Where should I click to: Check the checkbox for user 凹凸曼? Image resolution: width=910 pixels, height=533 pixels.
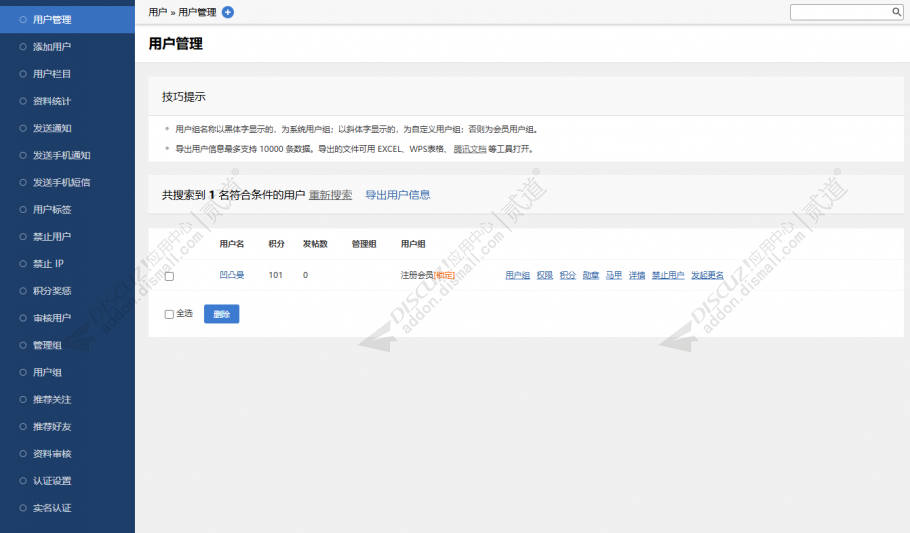(169, 276)
